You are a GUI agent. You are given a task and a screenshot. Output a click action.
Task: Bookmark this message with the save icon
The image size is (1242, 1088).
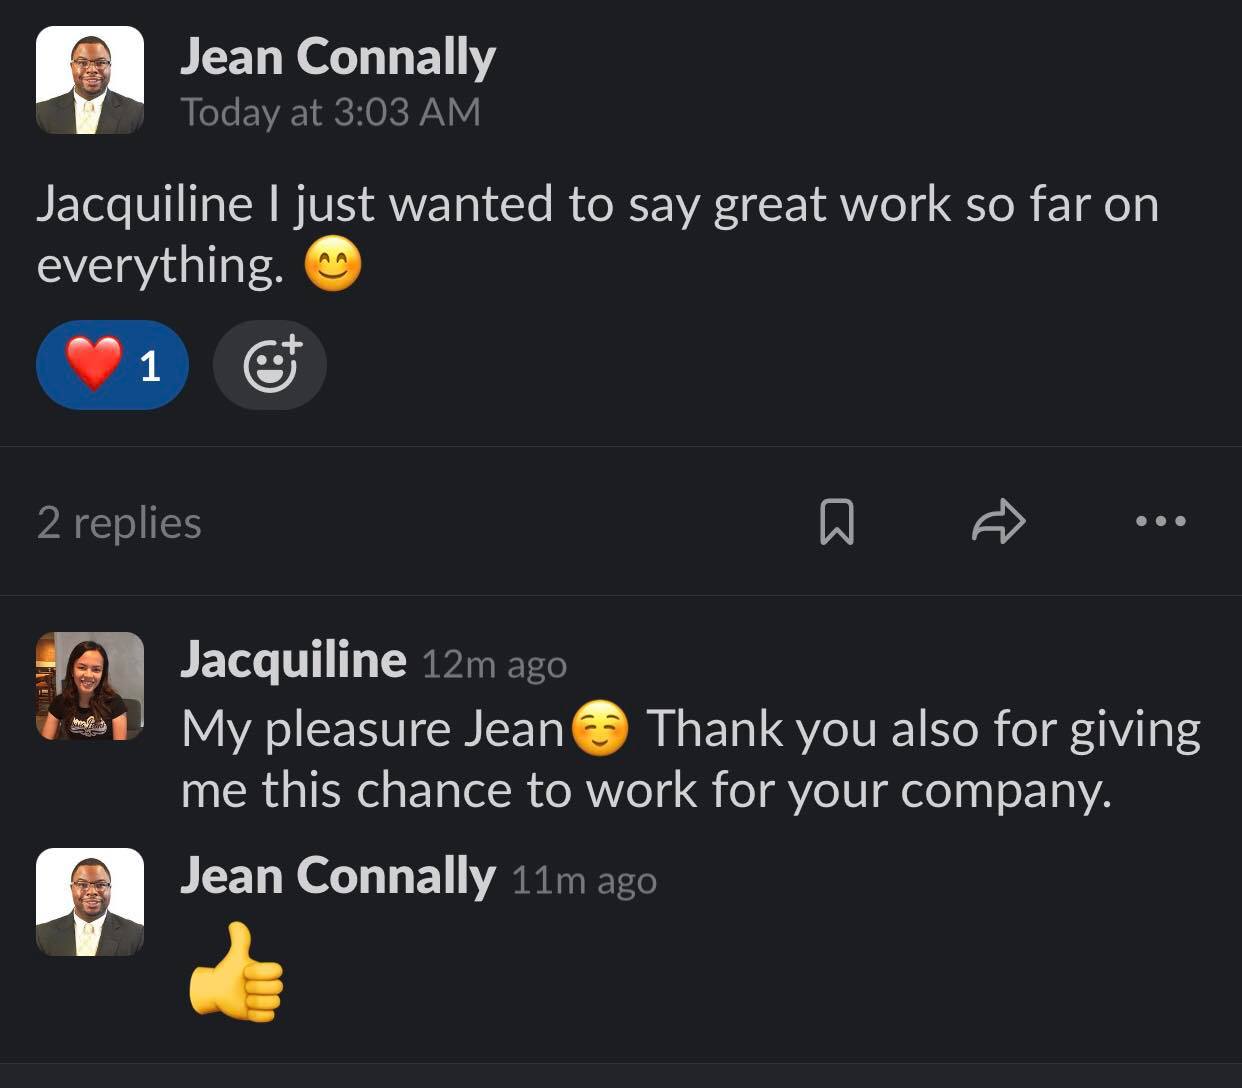(x=836, y=522)
